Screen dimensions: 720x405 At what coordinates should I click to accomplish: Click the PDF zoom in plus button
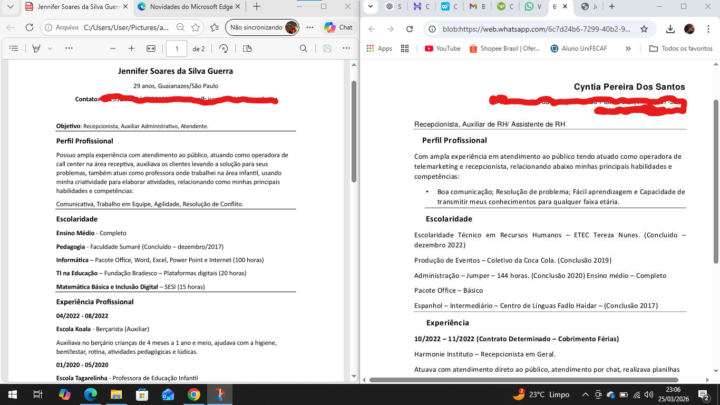click(133, 47)
